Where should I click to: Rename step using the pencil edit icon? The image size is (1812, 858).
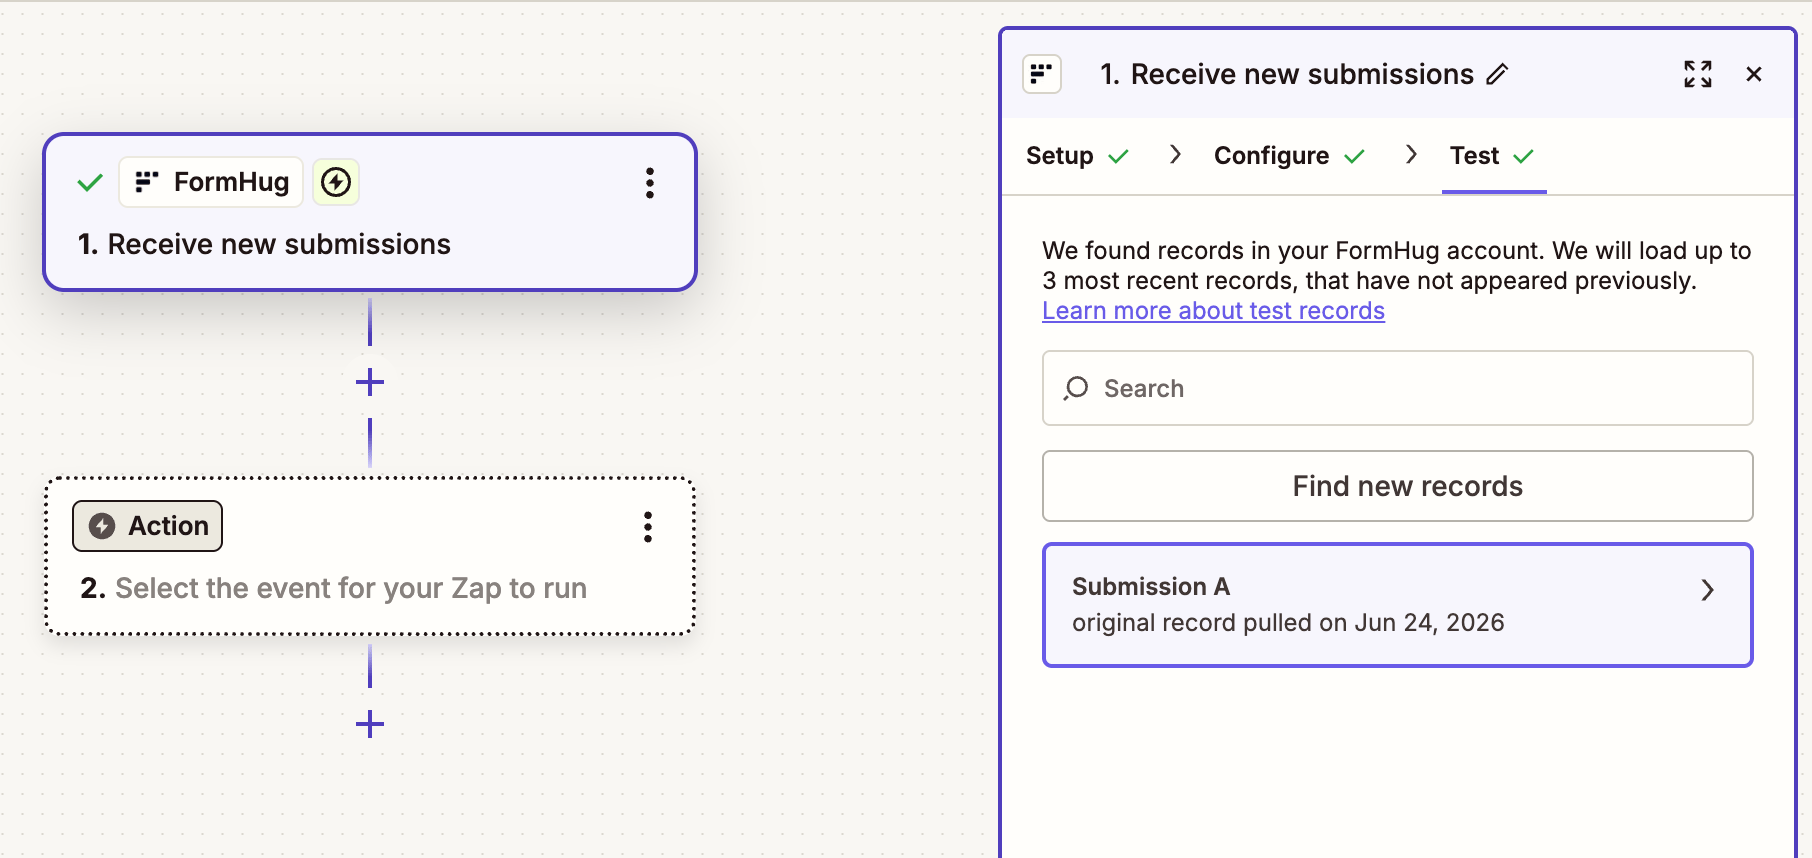tap(1497, 74)
